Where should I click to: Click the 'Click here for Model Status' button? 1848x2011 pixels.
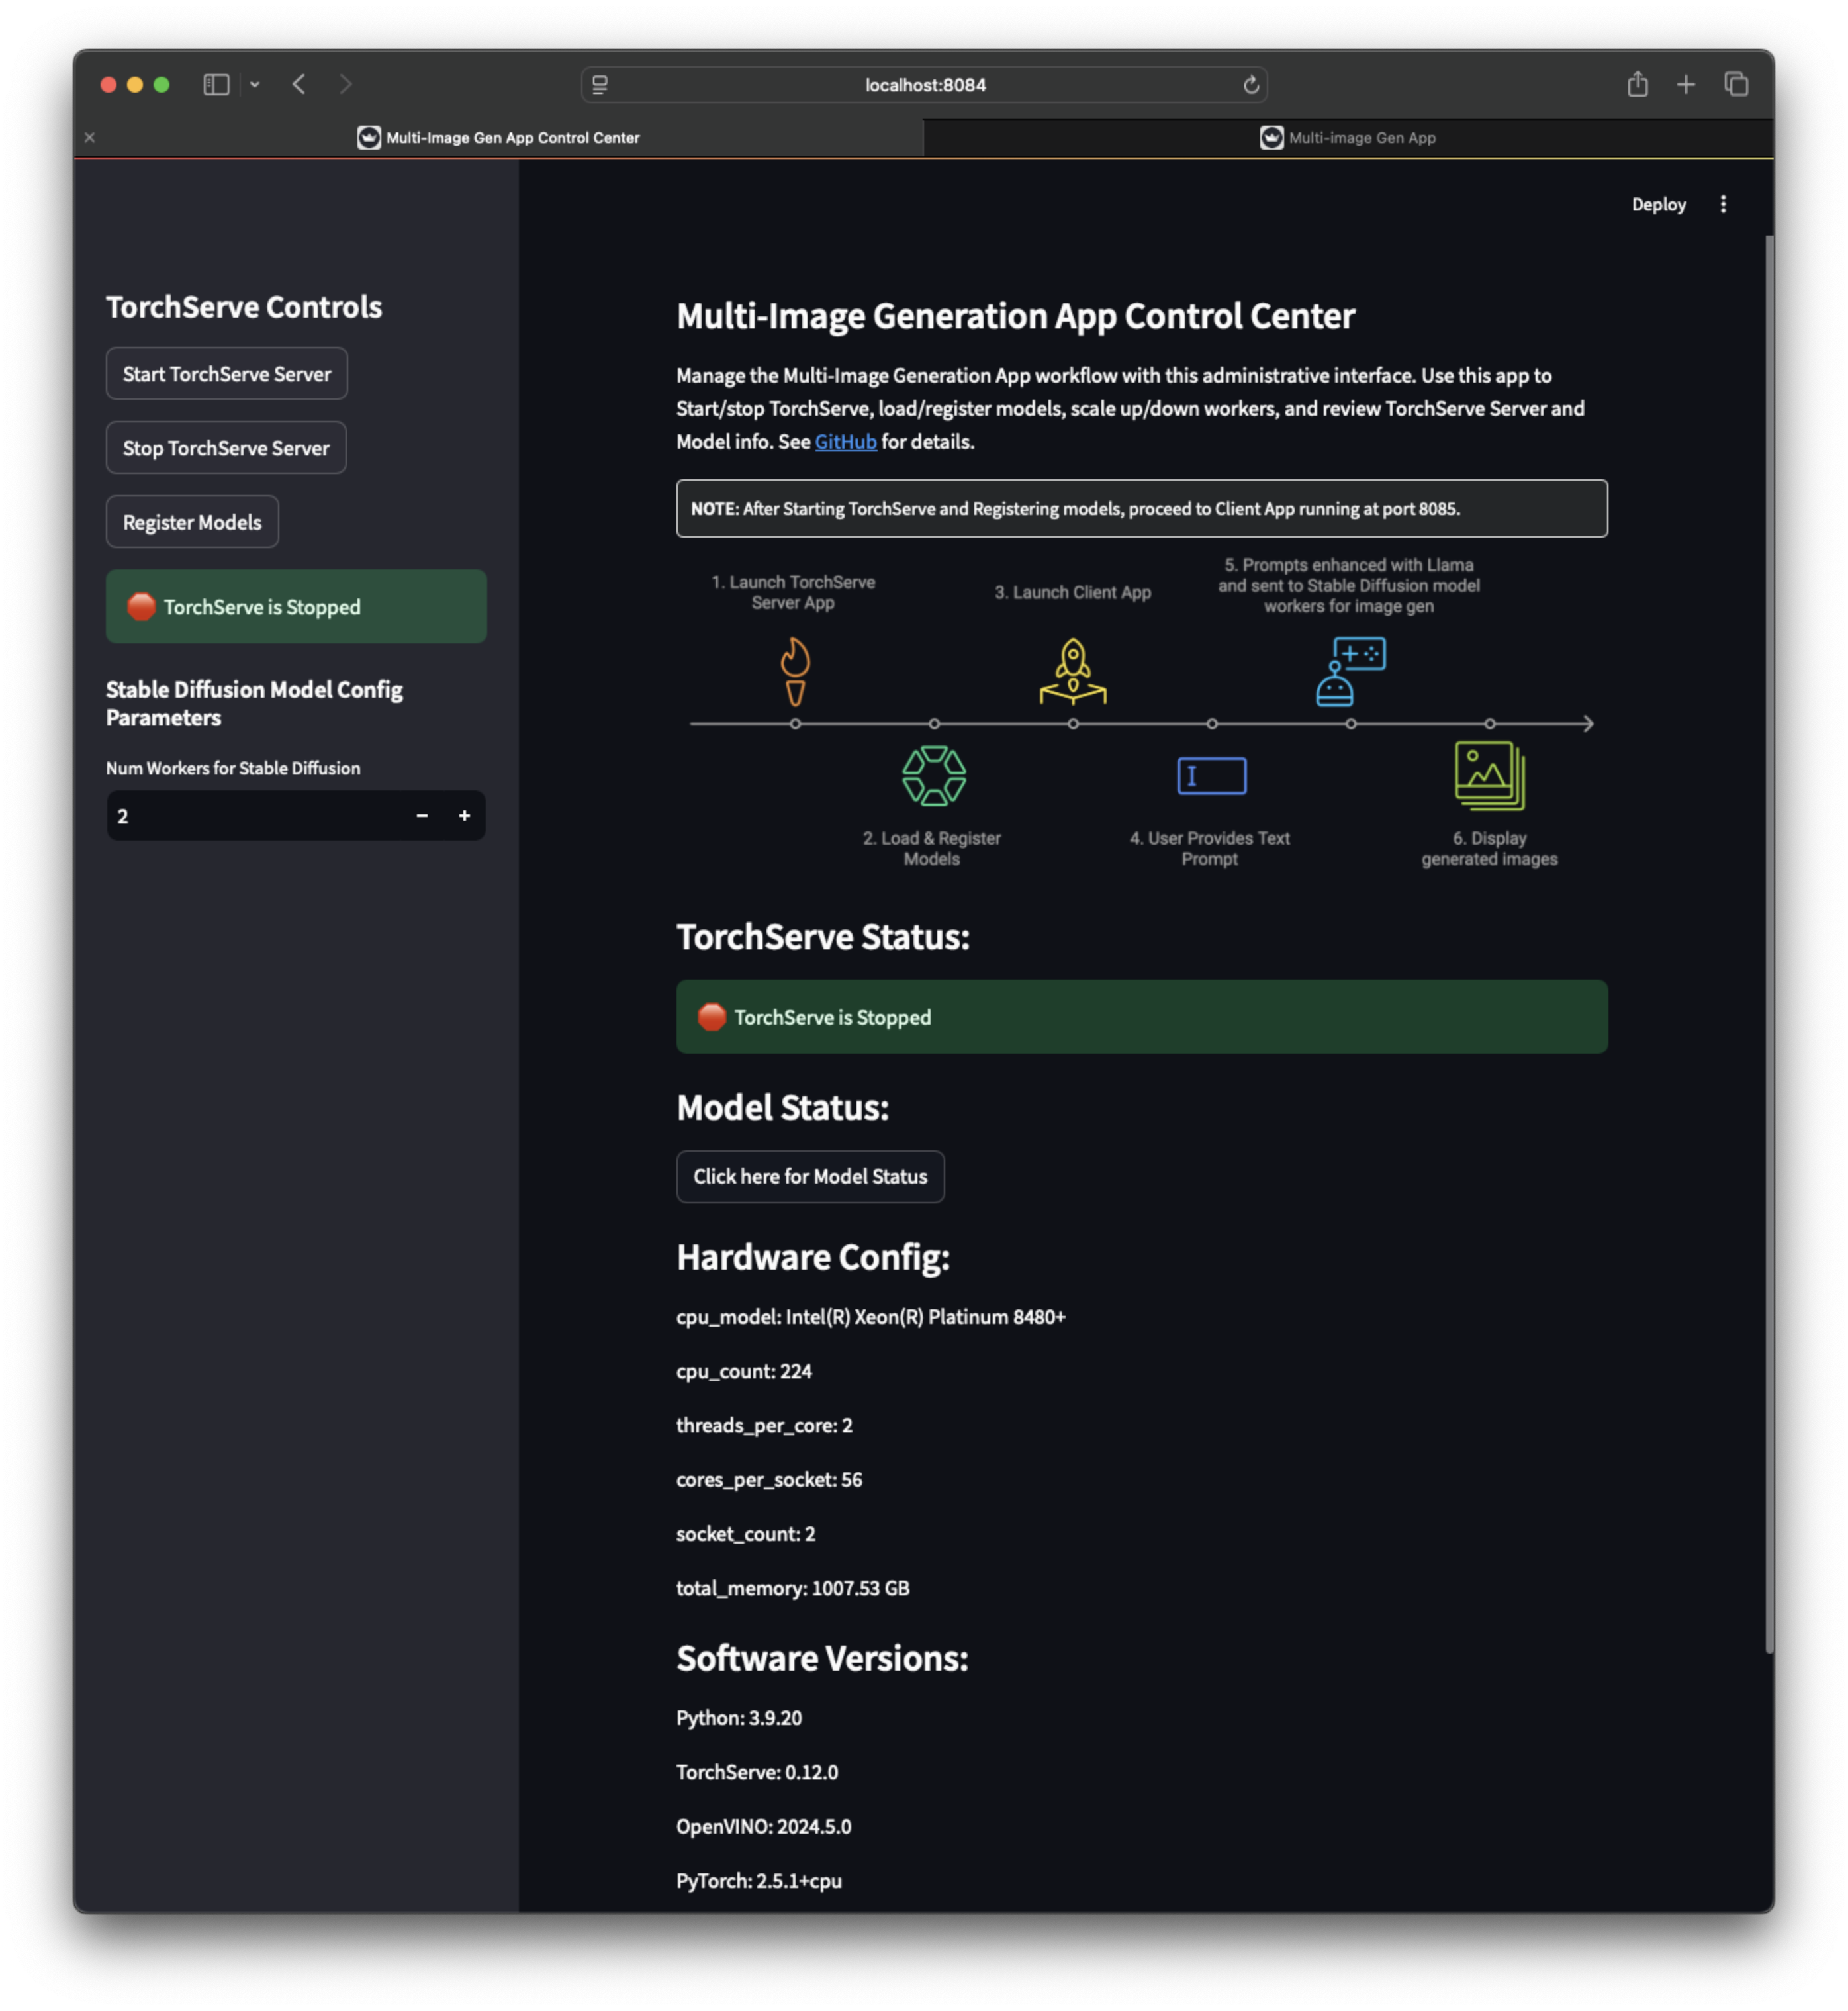tap(810, 1177)
